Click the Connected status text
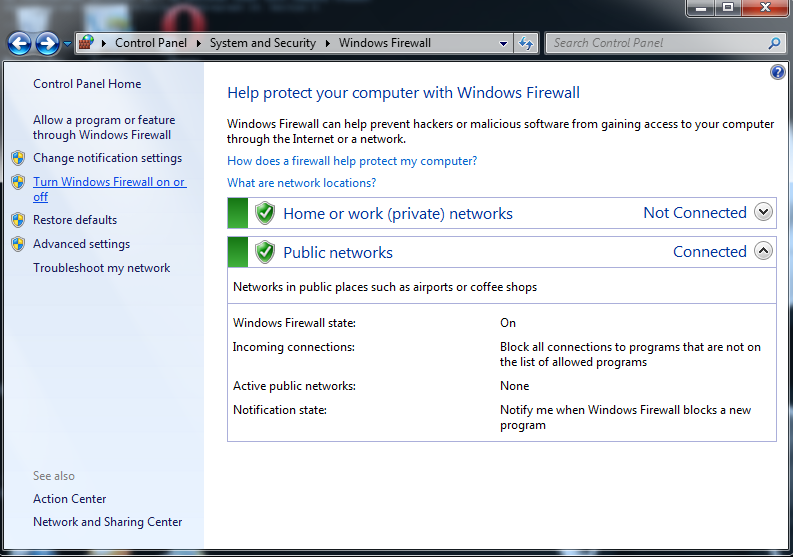Image resolution: width=793 pixels, height=557 pixels. coord(710,252)
